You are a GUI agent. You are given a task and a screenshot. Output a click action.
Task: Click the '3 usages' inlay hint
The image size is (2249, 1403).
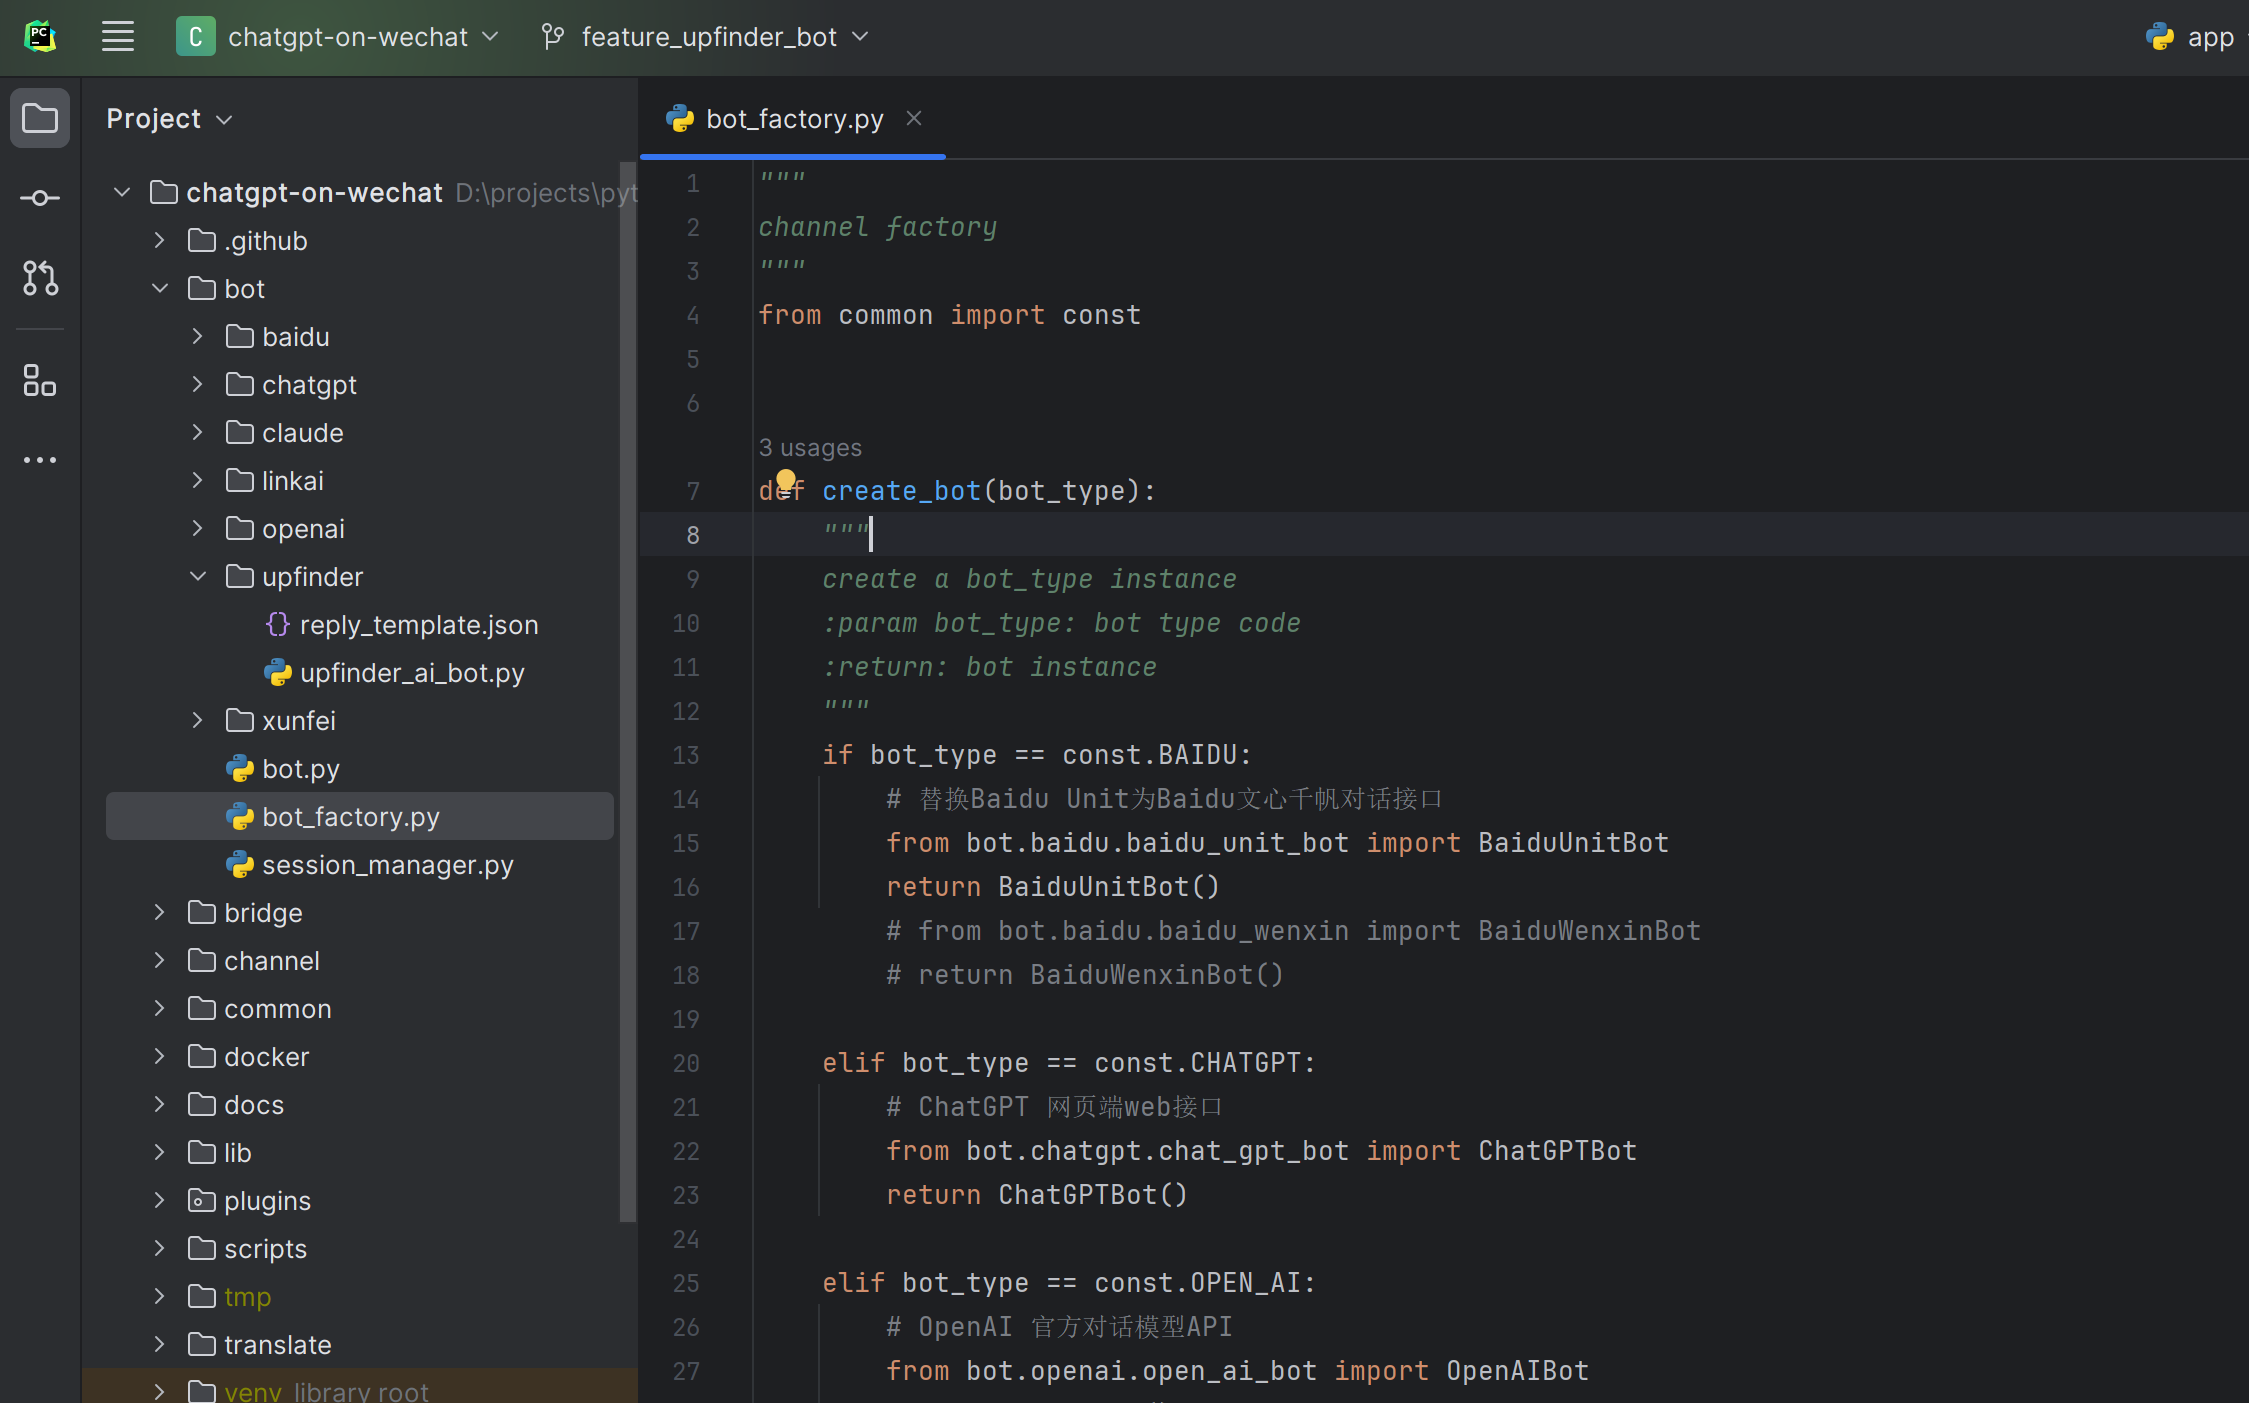coord(810,447)
